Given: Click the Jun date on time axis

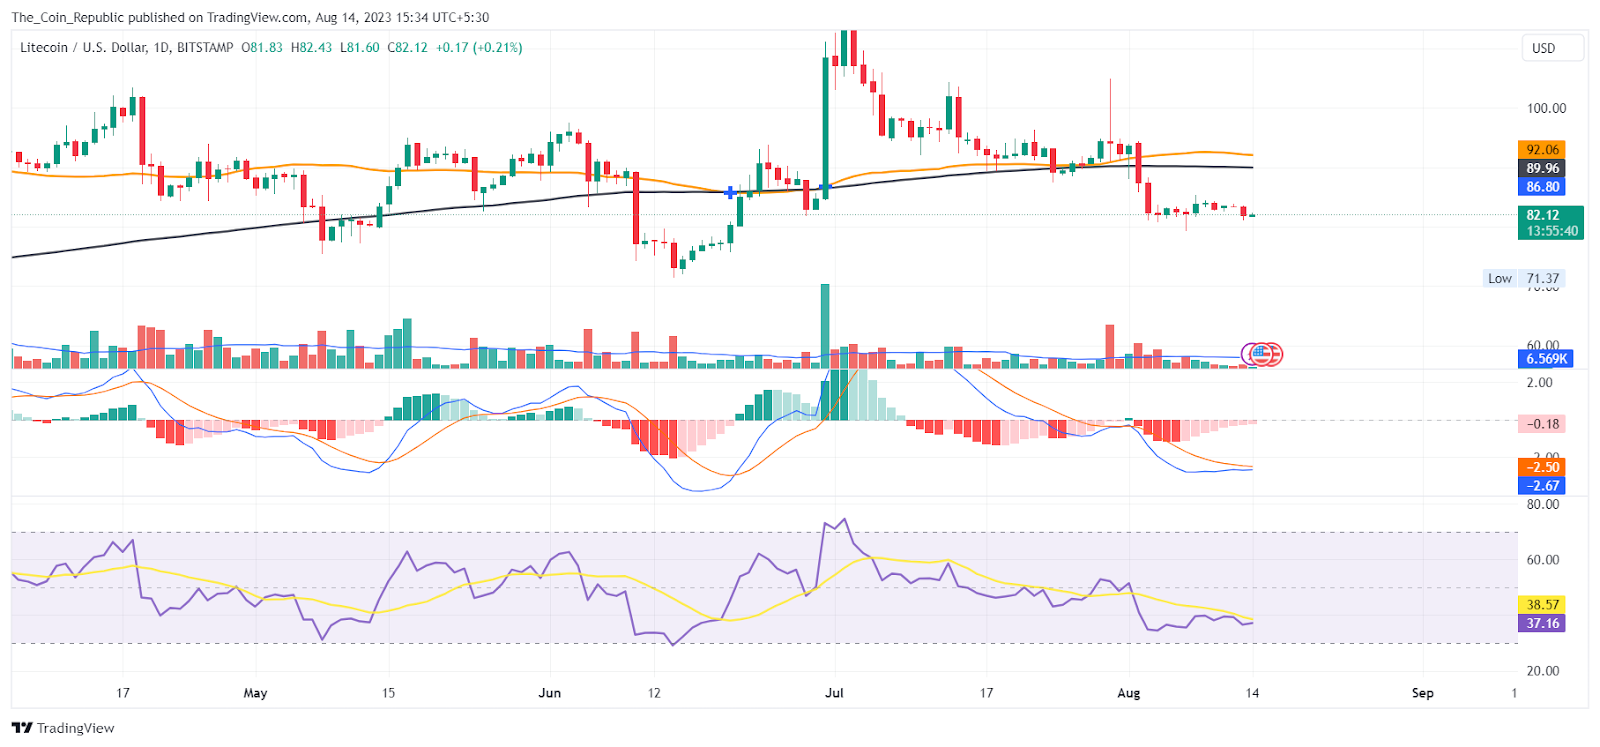Looking at the screenshot, I should point(550,693).
